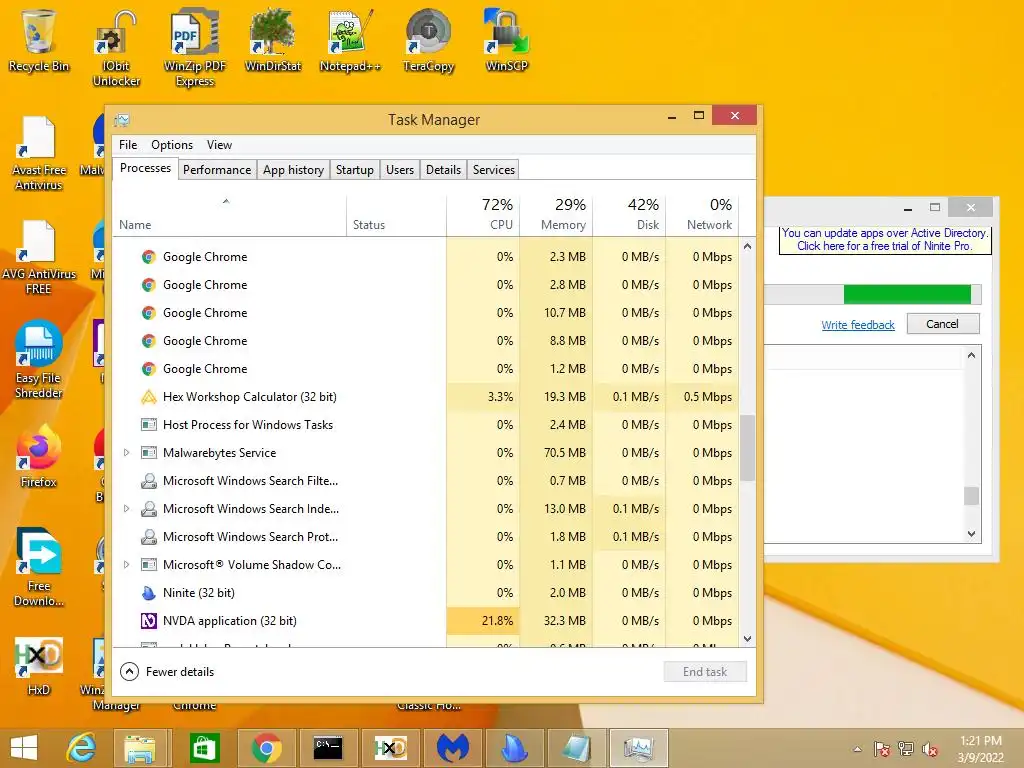Screen dimensions: 1024x768
Task: Click the Ninite installation progress bar
Action: [x=872, y=295]
